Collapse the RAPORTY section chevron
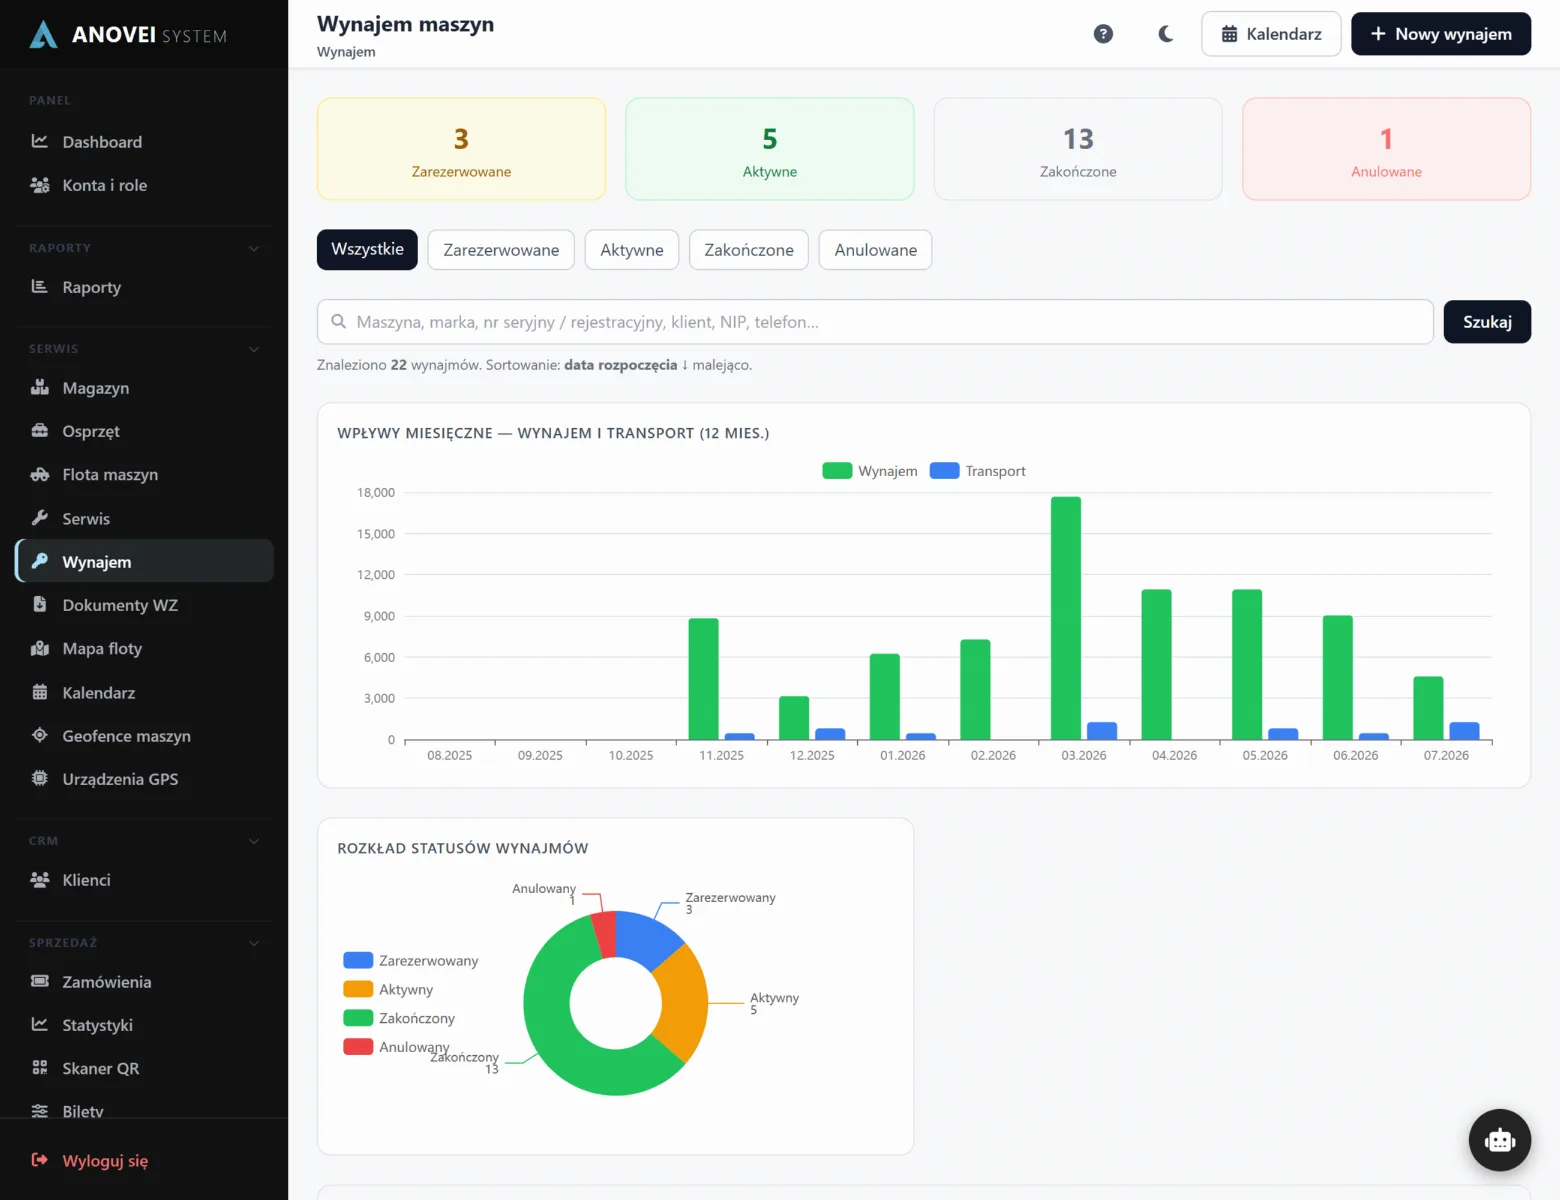Viewport: 1560px width, 1200px height. tap(254, 248)
